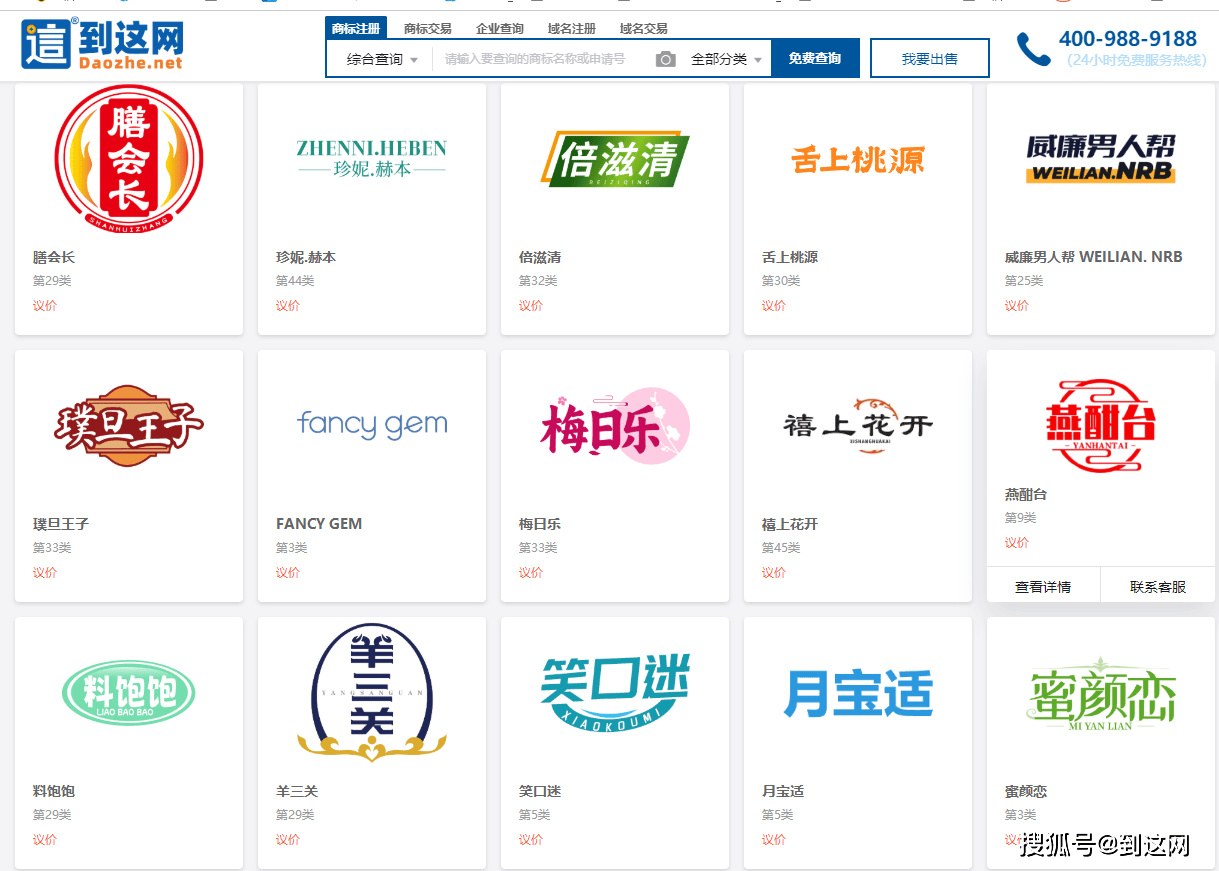Open the 月宝适 blue logo thumbnail
The image size is (1219, 871).
[x=858, y=693]
